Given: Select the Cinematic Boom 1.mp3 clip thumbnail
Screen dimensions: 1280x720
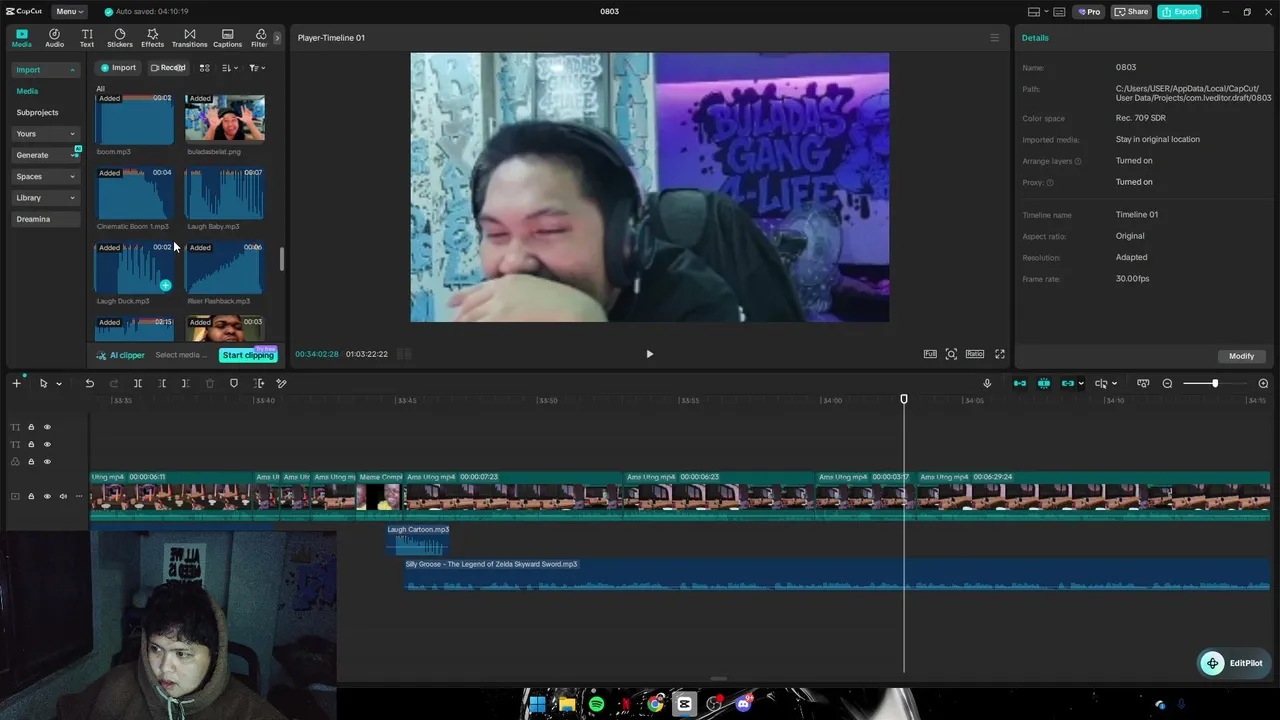Looking at the screenshot, I should [x=134, y=193].
